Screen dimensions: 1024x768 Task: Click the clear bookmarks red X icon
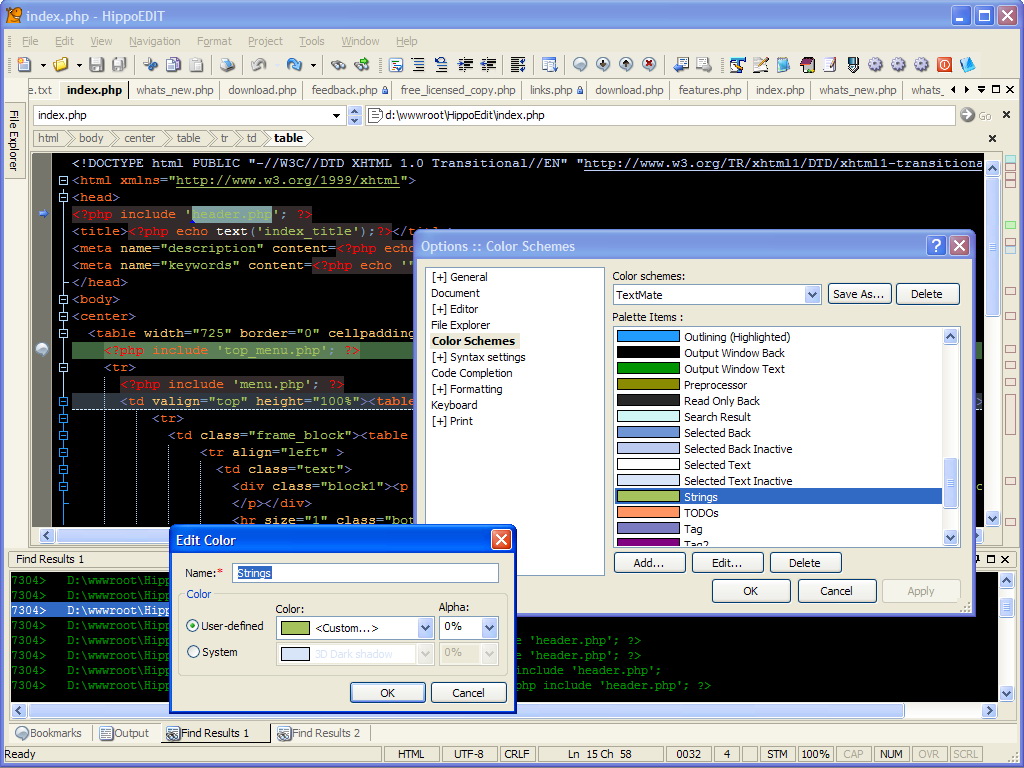(649, 65)
